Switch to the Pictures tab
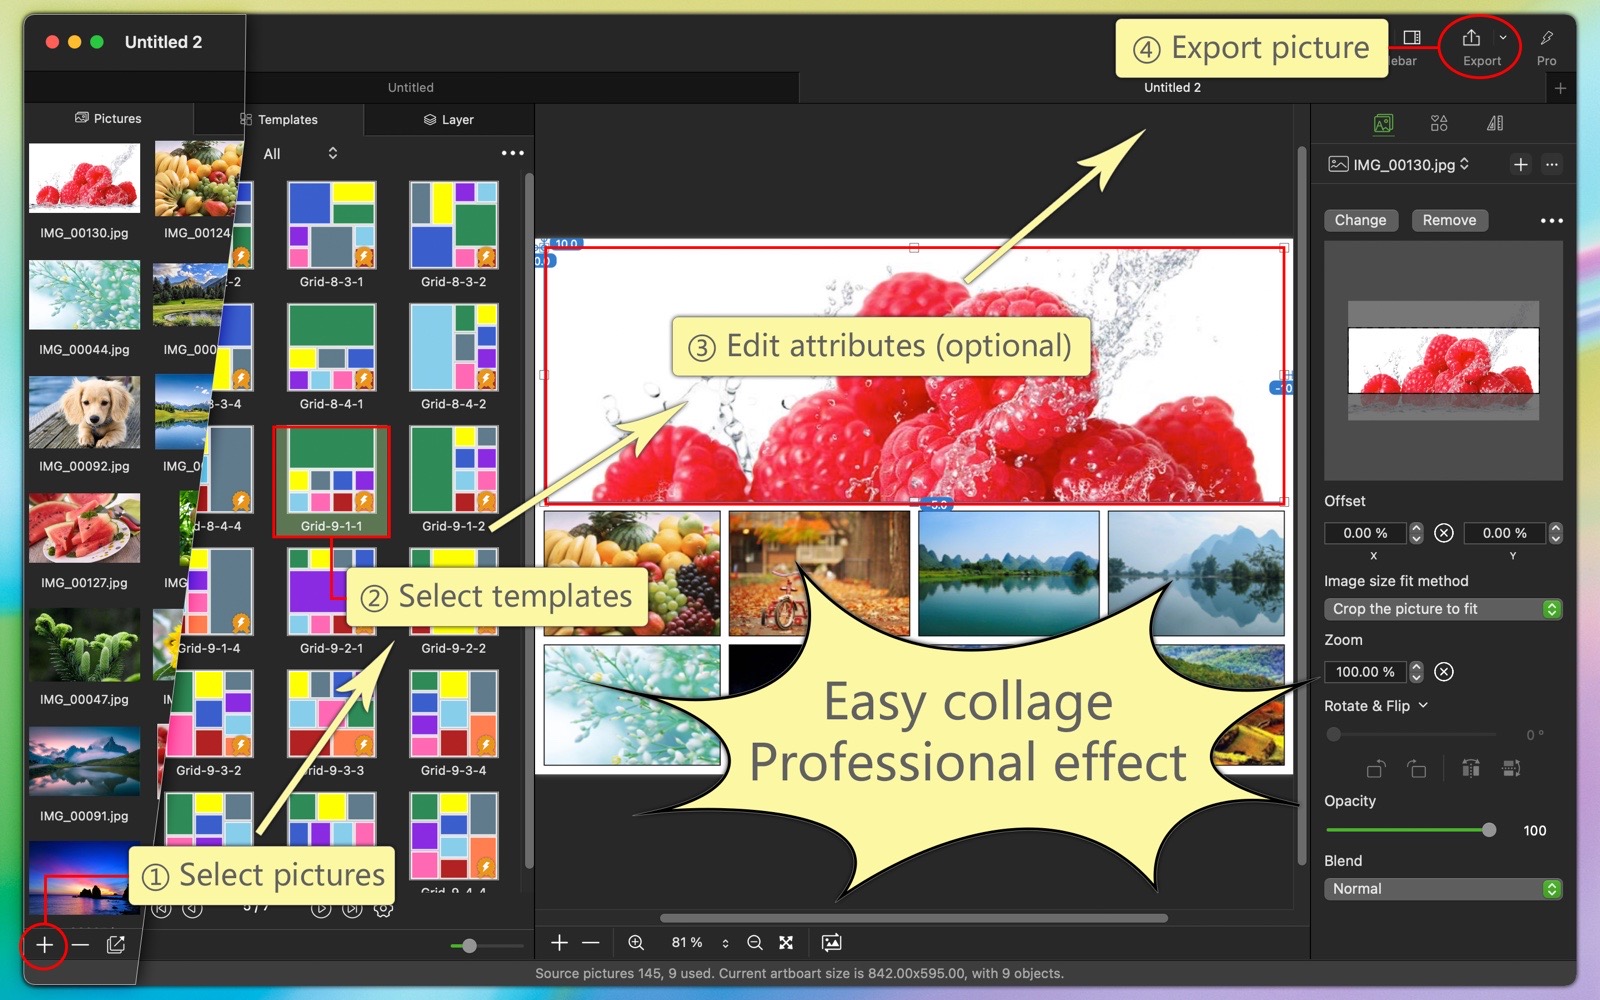 [108, 118]
